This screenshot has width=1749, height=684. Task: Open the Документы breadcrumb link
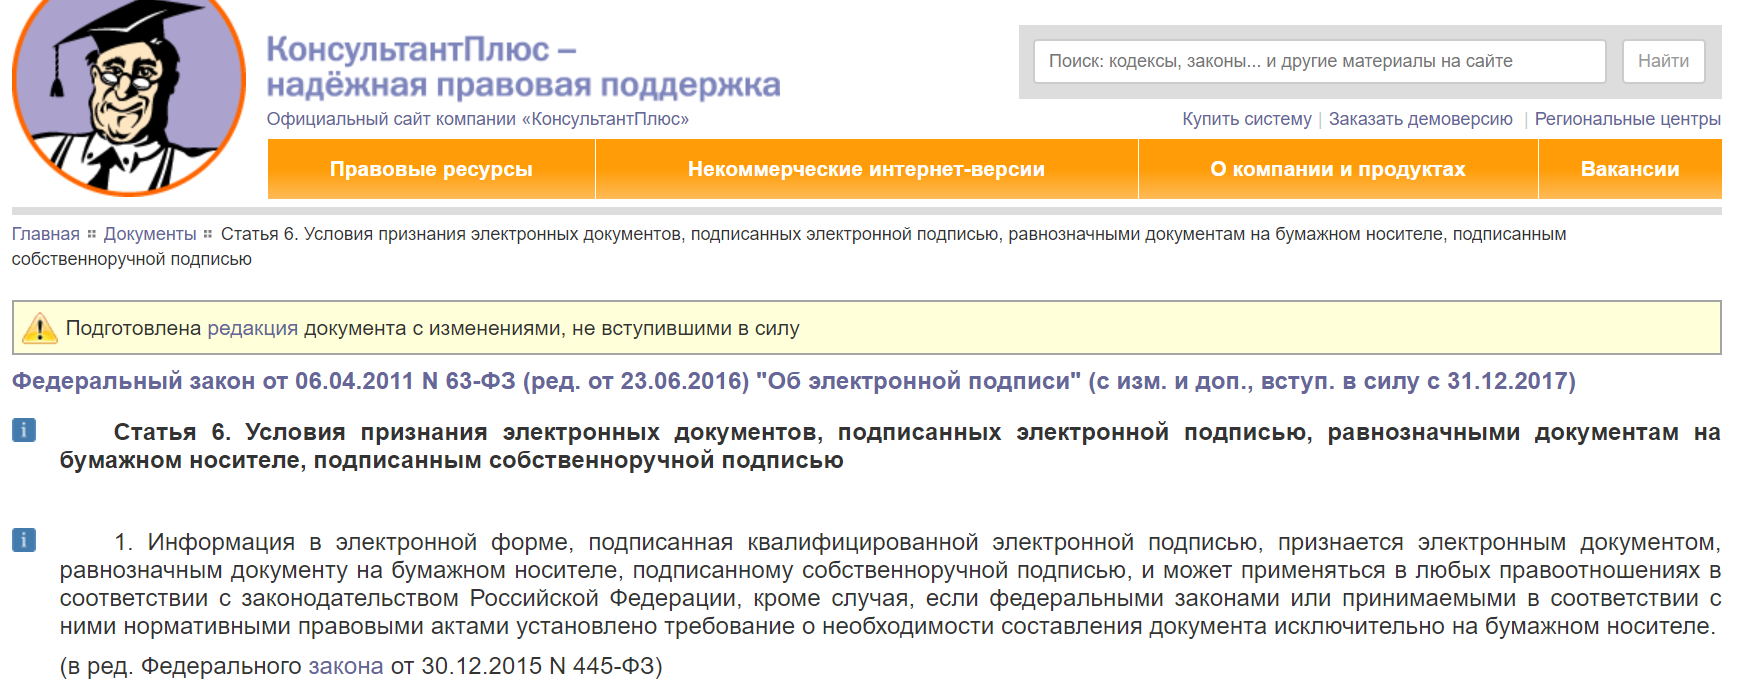point(150,234)
